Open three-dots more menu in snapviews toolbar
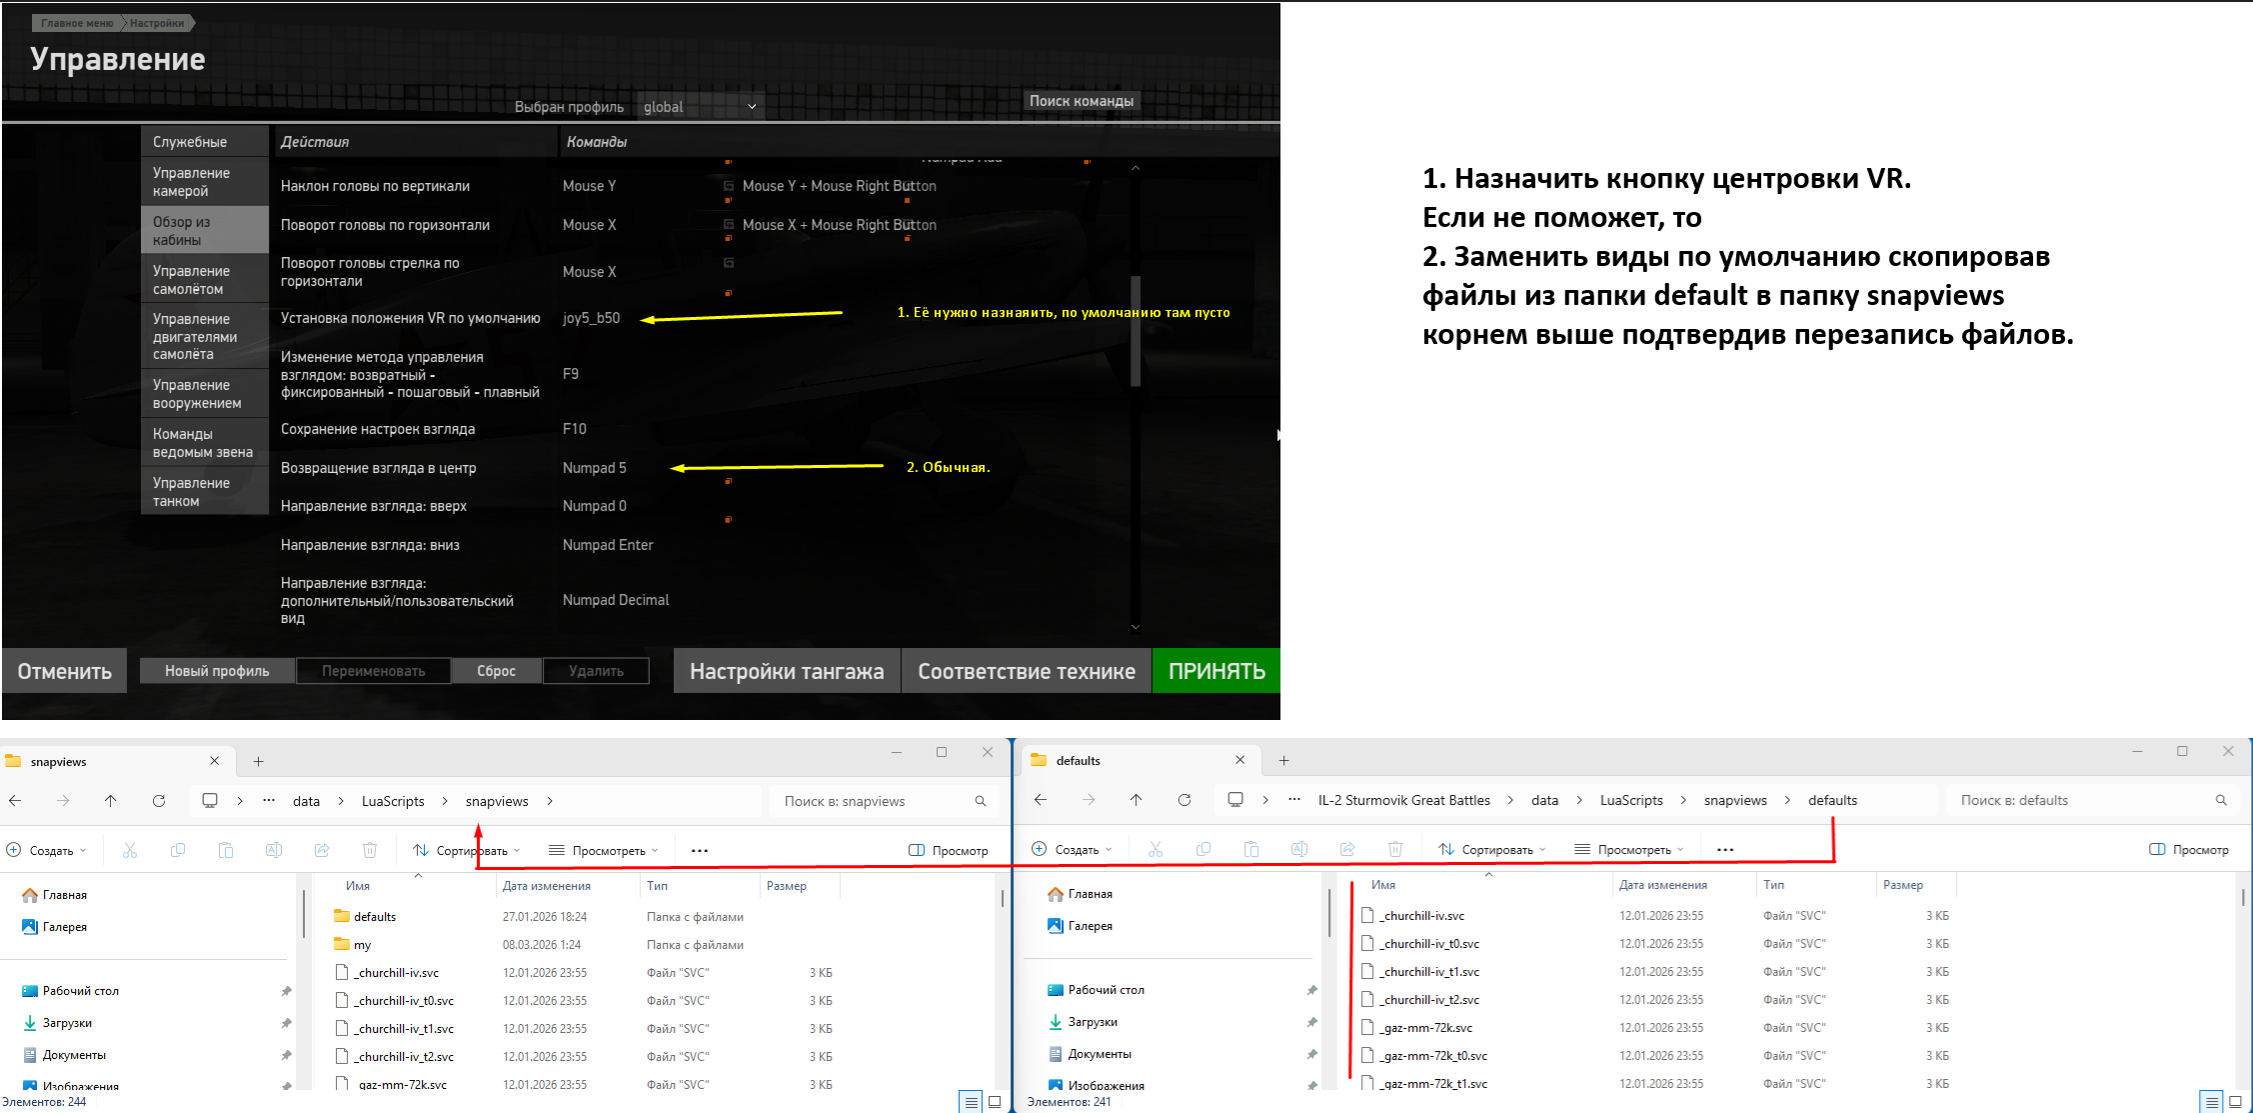 click(x=699, y=851)
